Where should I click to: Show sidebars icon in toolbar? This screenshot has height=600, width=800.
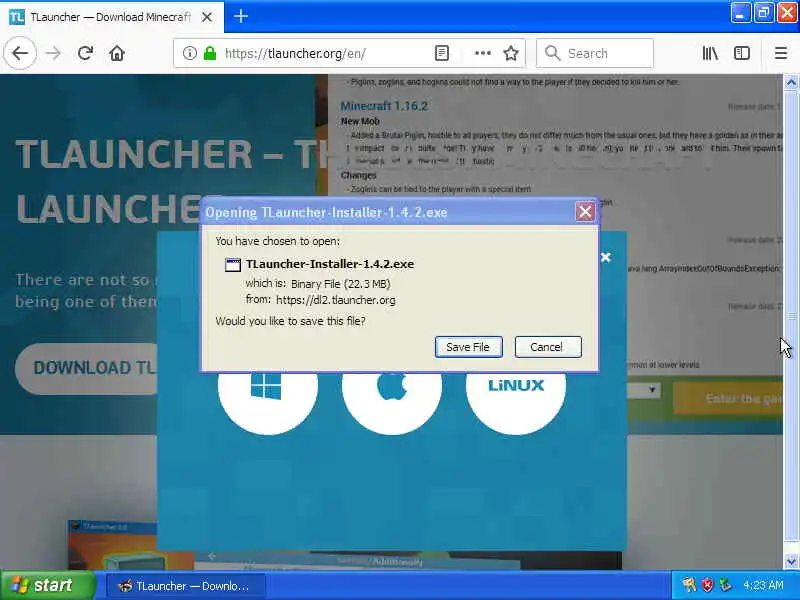(x=742, y=53)
